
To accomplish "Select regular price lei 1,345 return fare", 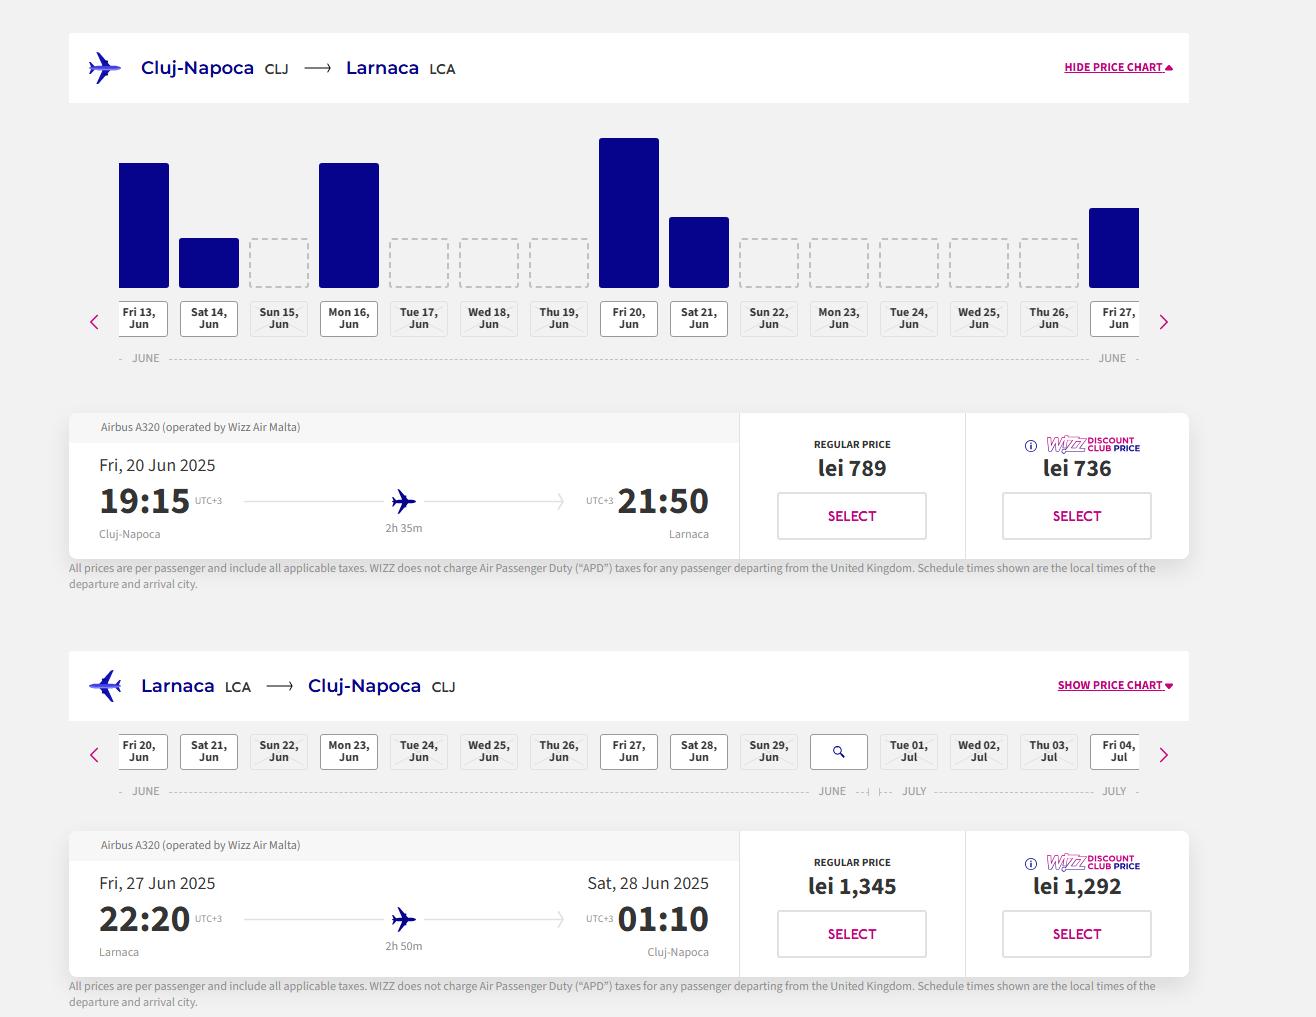I will pyautogui.click(x=851, y=934).
